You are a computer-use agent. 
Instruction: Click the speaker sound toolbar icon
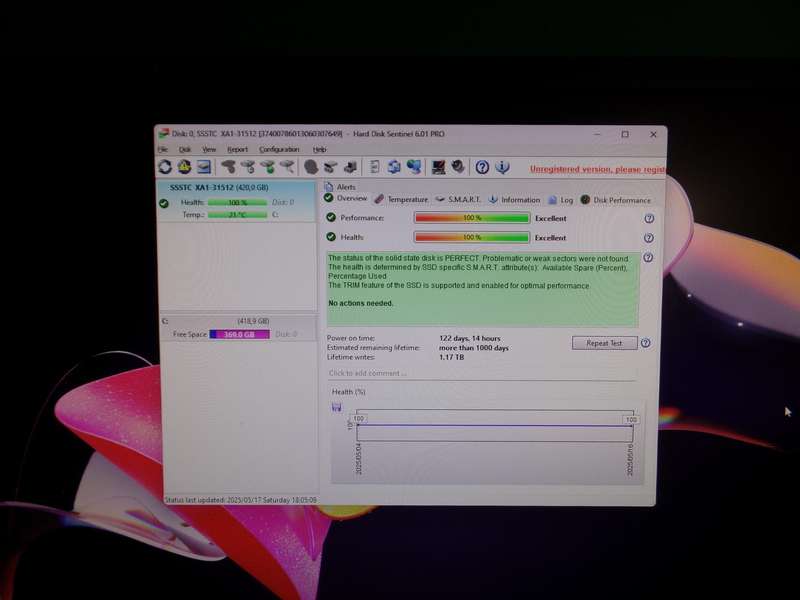point(458,167)
